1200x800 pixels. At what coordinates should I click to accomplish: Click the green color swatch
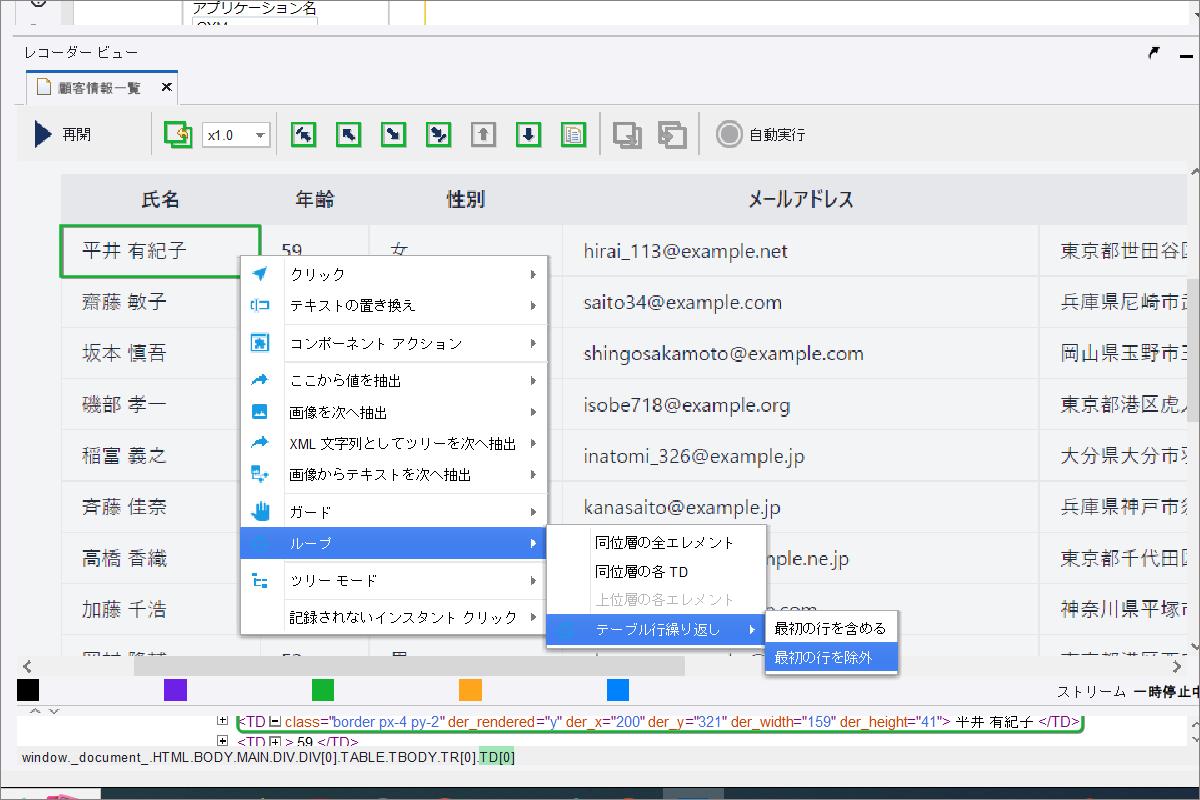pos(323,690)
